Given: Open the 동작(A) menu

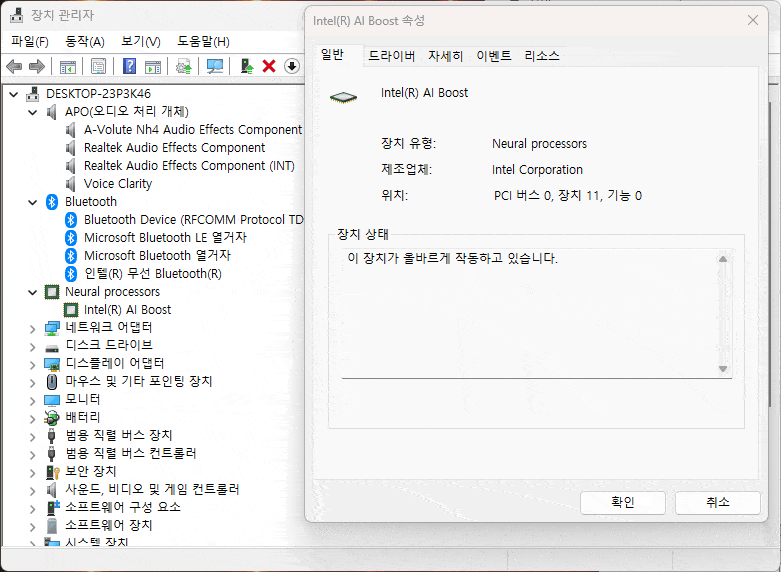Looking at the screenshot, I should pyautogui.click(x=85, y=41).
